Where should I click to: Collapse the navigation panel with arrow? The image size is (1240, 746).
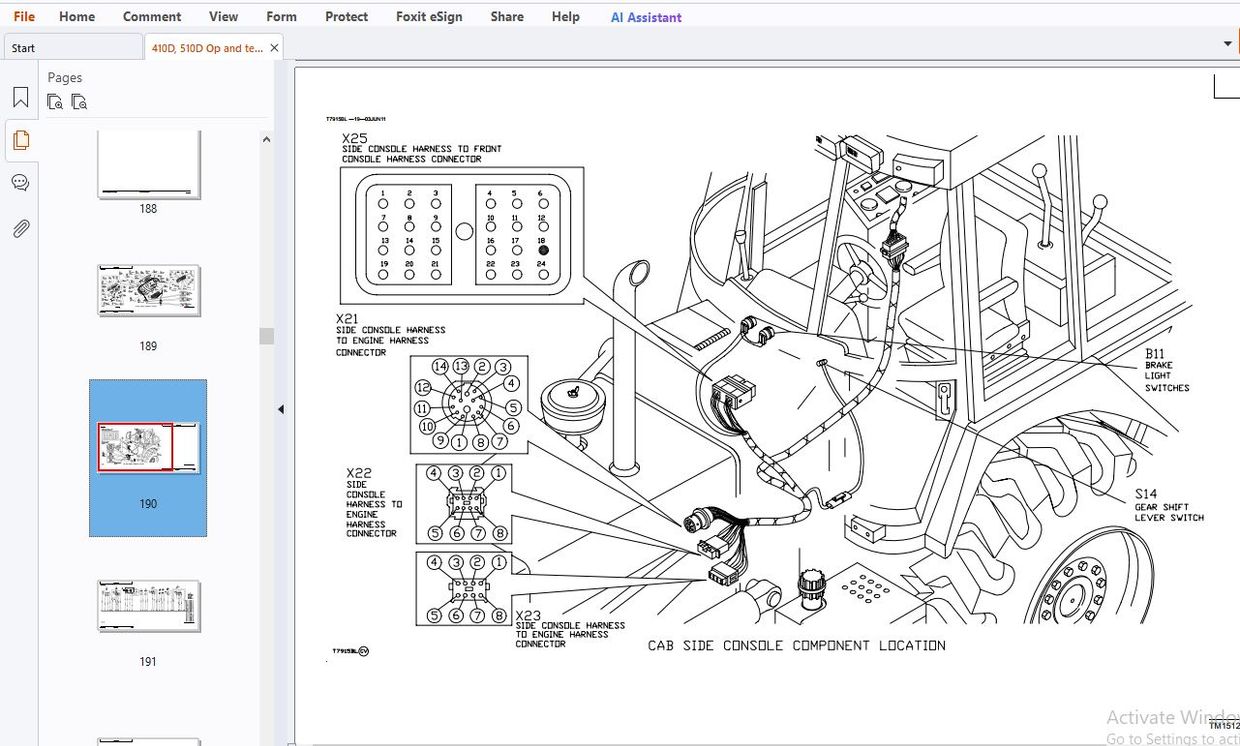pos(281,409)
